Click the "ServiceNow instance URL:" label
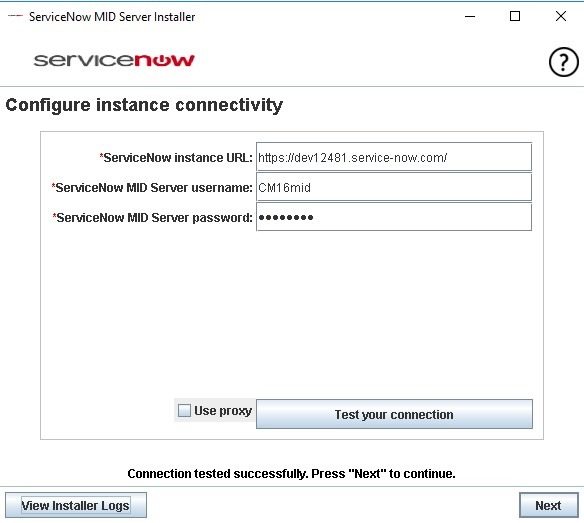Viewport: 584px width, 523px height. (176, 158)
